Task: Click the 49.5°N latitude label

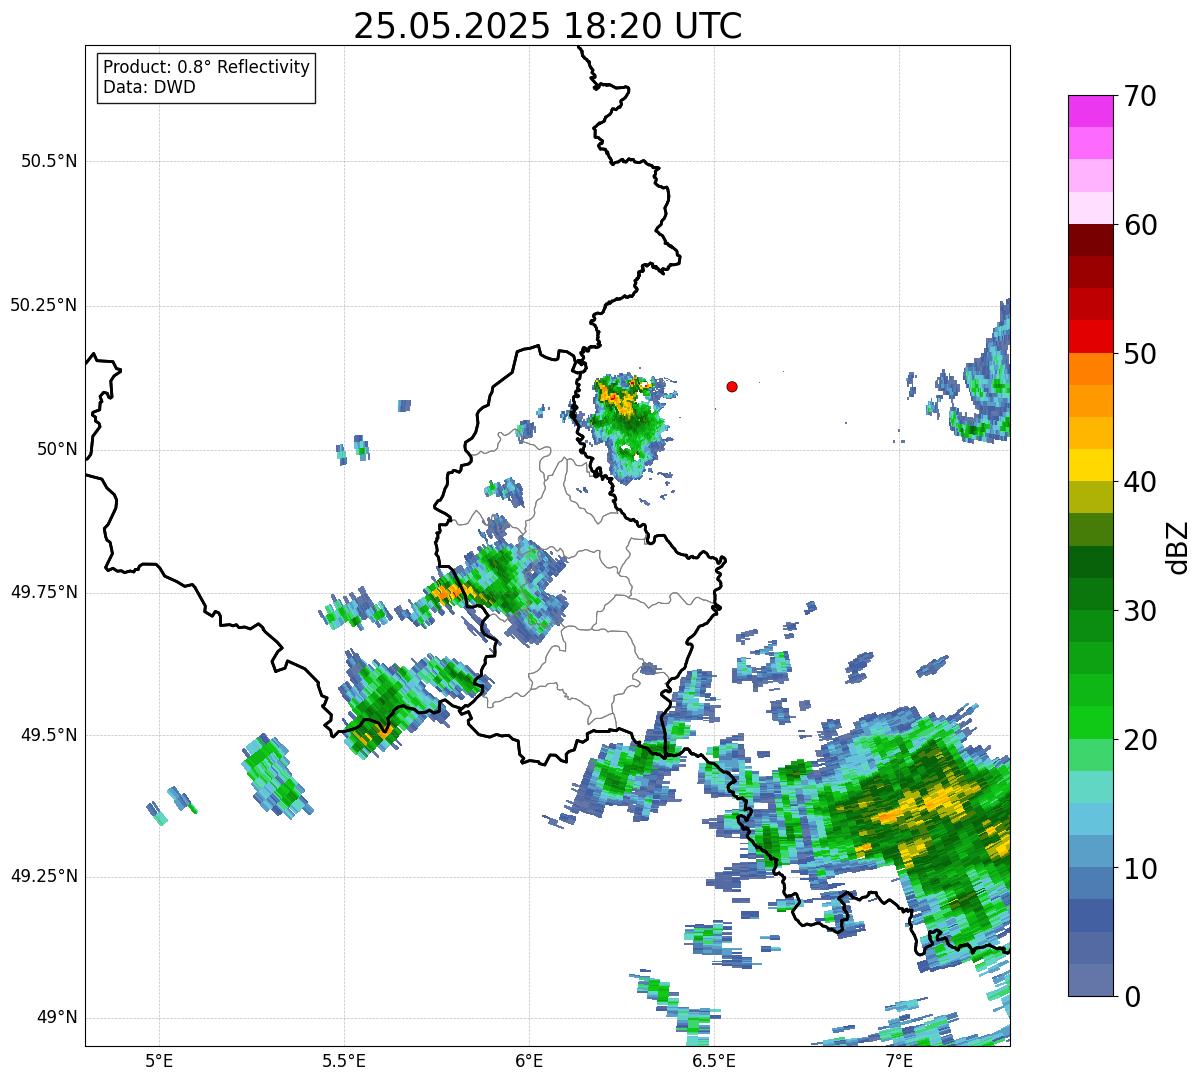Action: [x=49, y=735]
